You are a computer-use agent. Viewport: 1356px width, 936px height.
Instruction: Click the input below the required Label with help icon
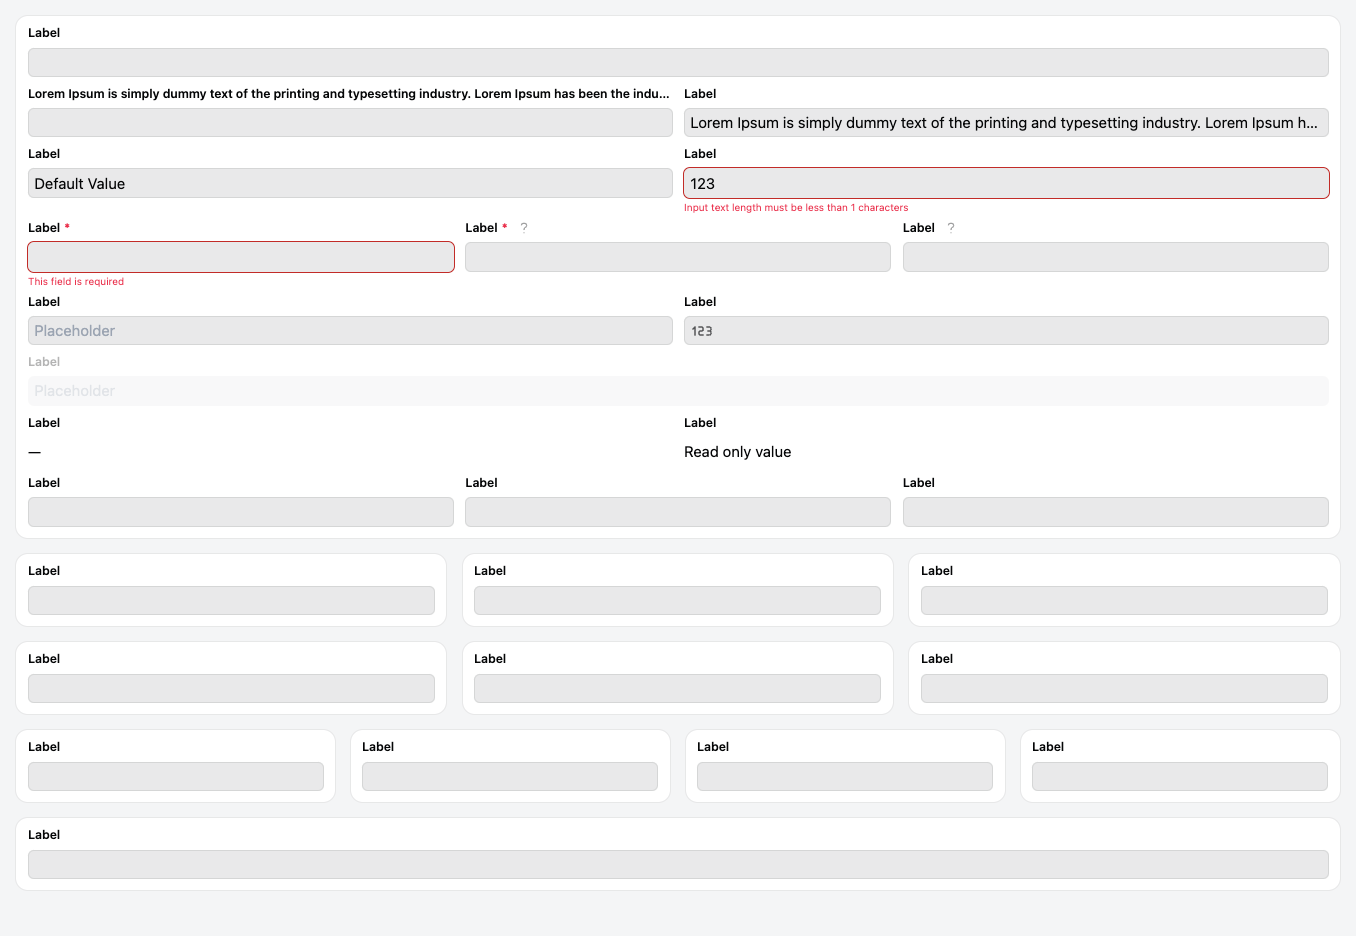(x=678, y=257)
